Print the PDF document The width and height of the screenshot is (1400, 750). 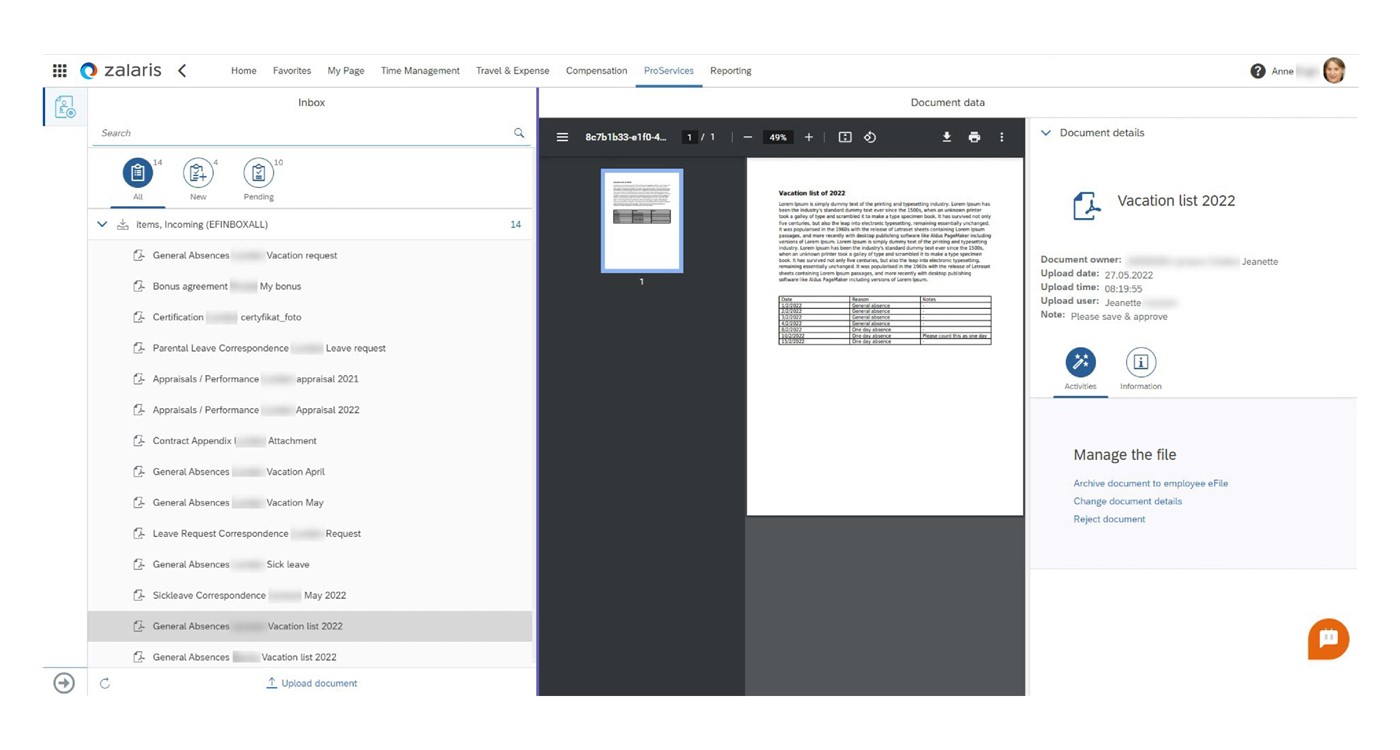[974, 137]
